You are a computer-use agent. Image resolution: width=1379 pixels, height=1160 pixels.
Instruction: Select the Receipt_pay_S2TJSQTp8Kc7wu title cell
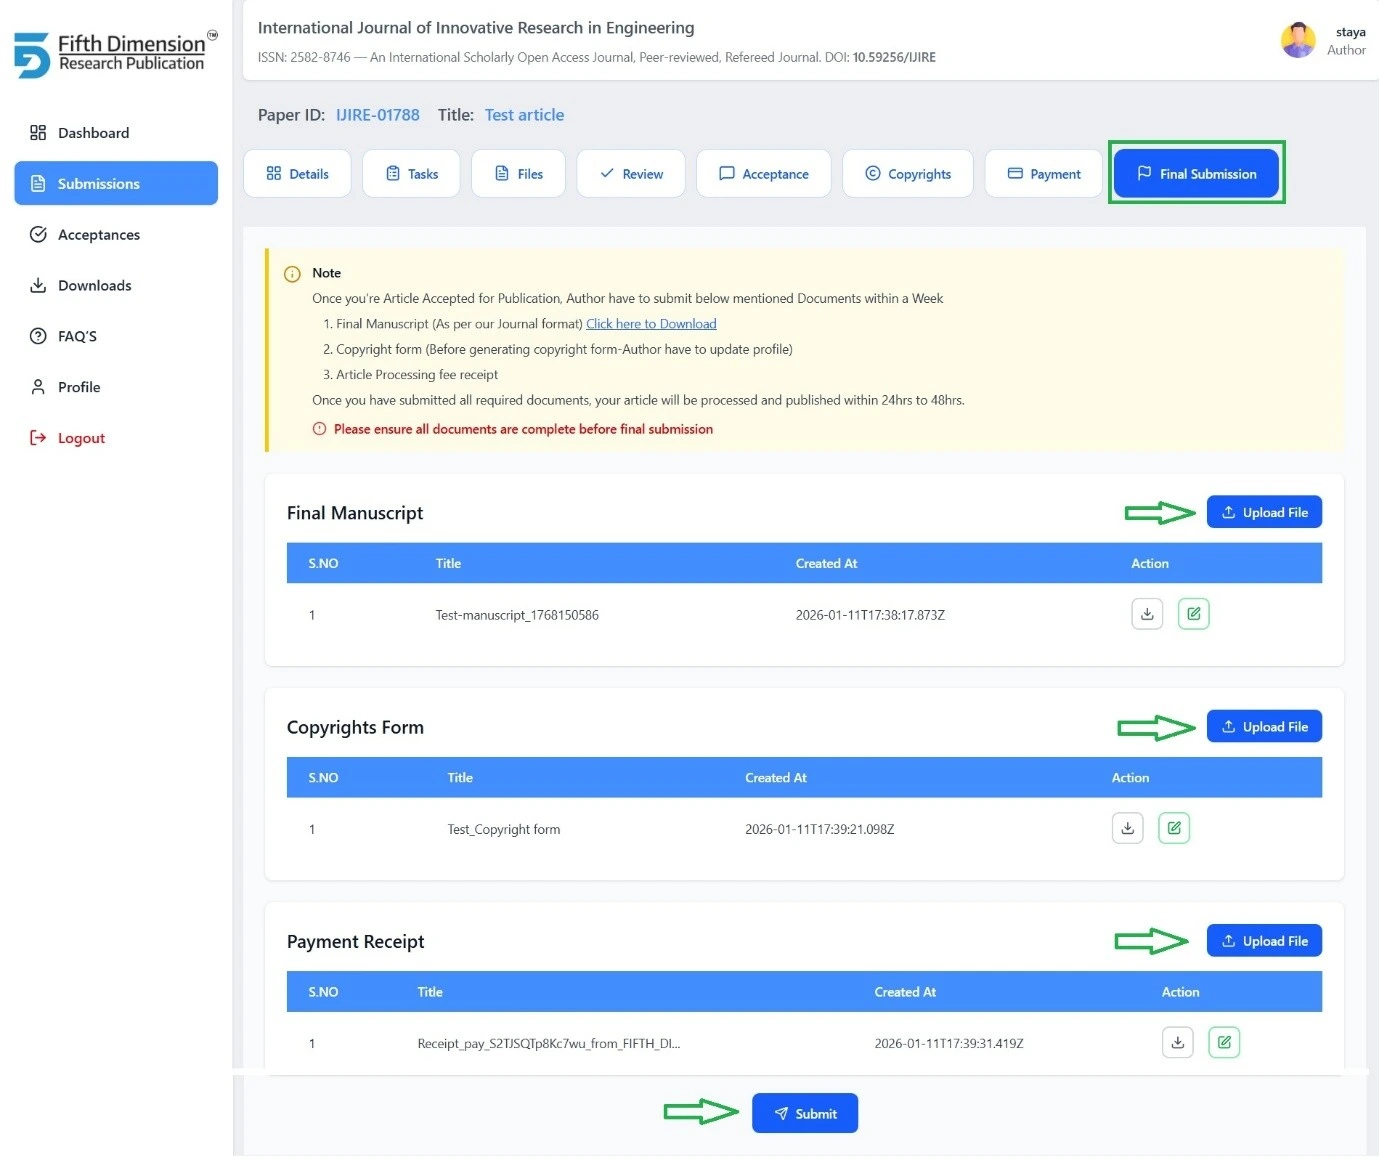tap(549, 1043)
